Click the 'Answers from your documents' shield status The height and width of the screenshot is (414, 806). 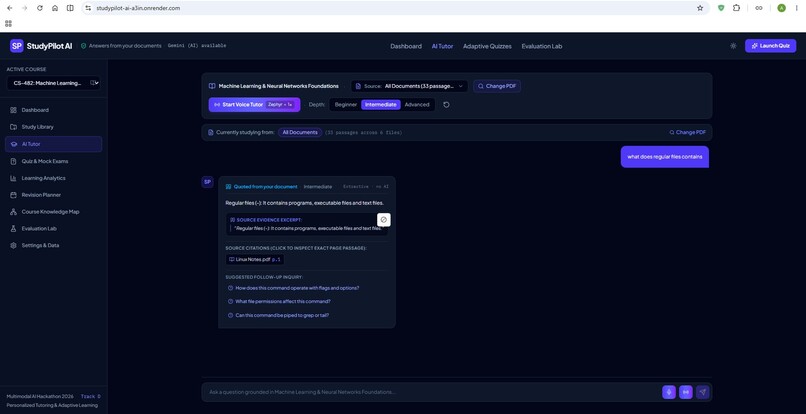tap(121, 46)
